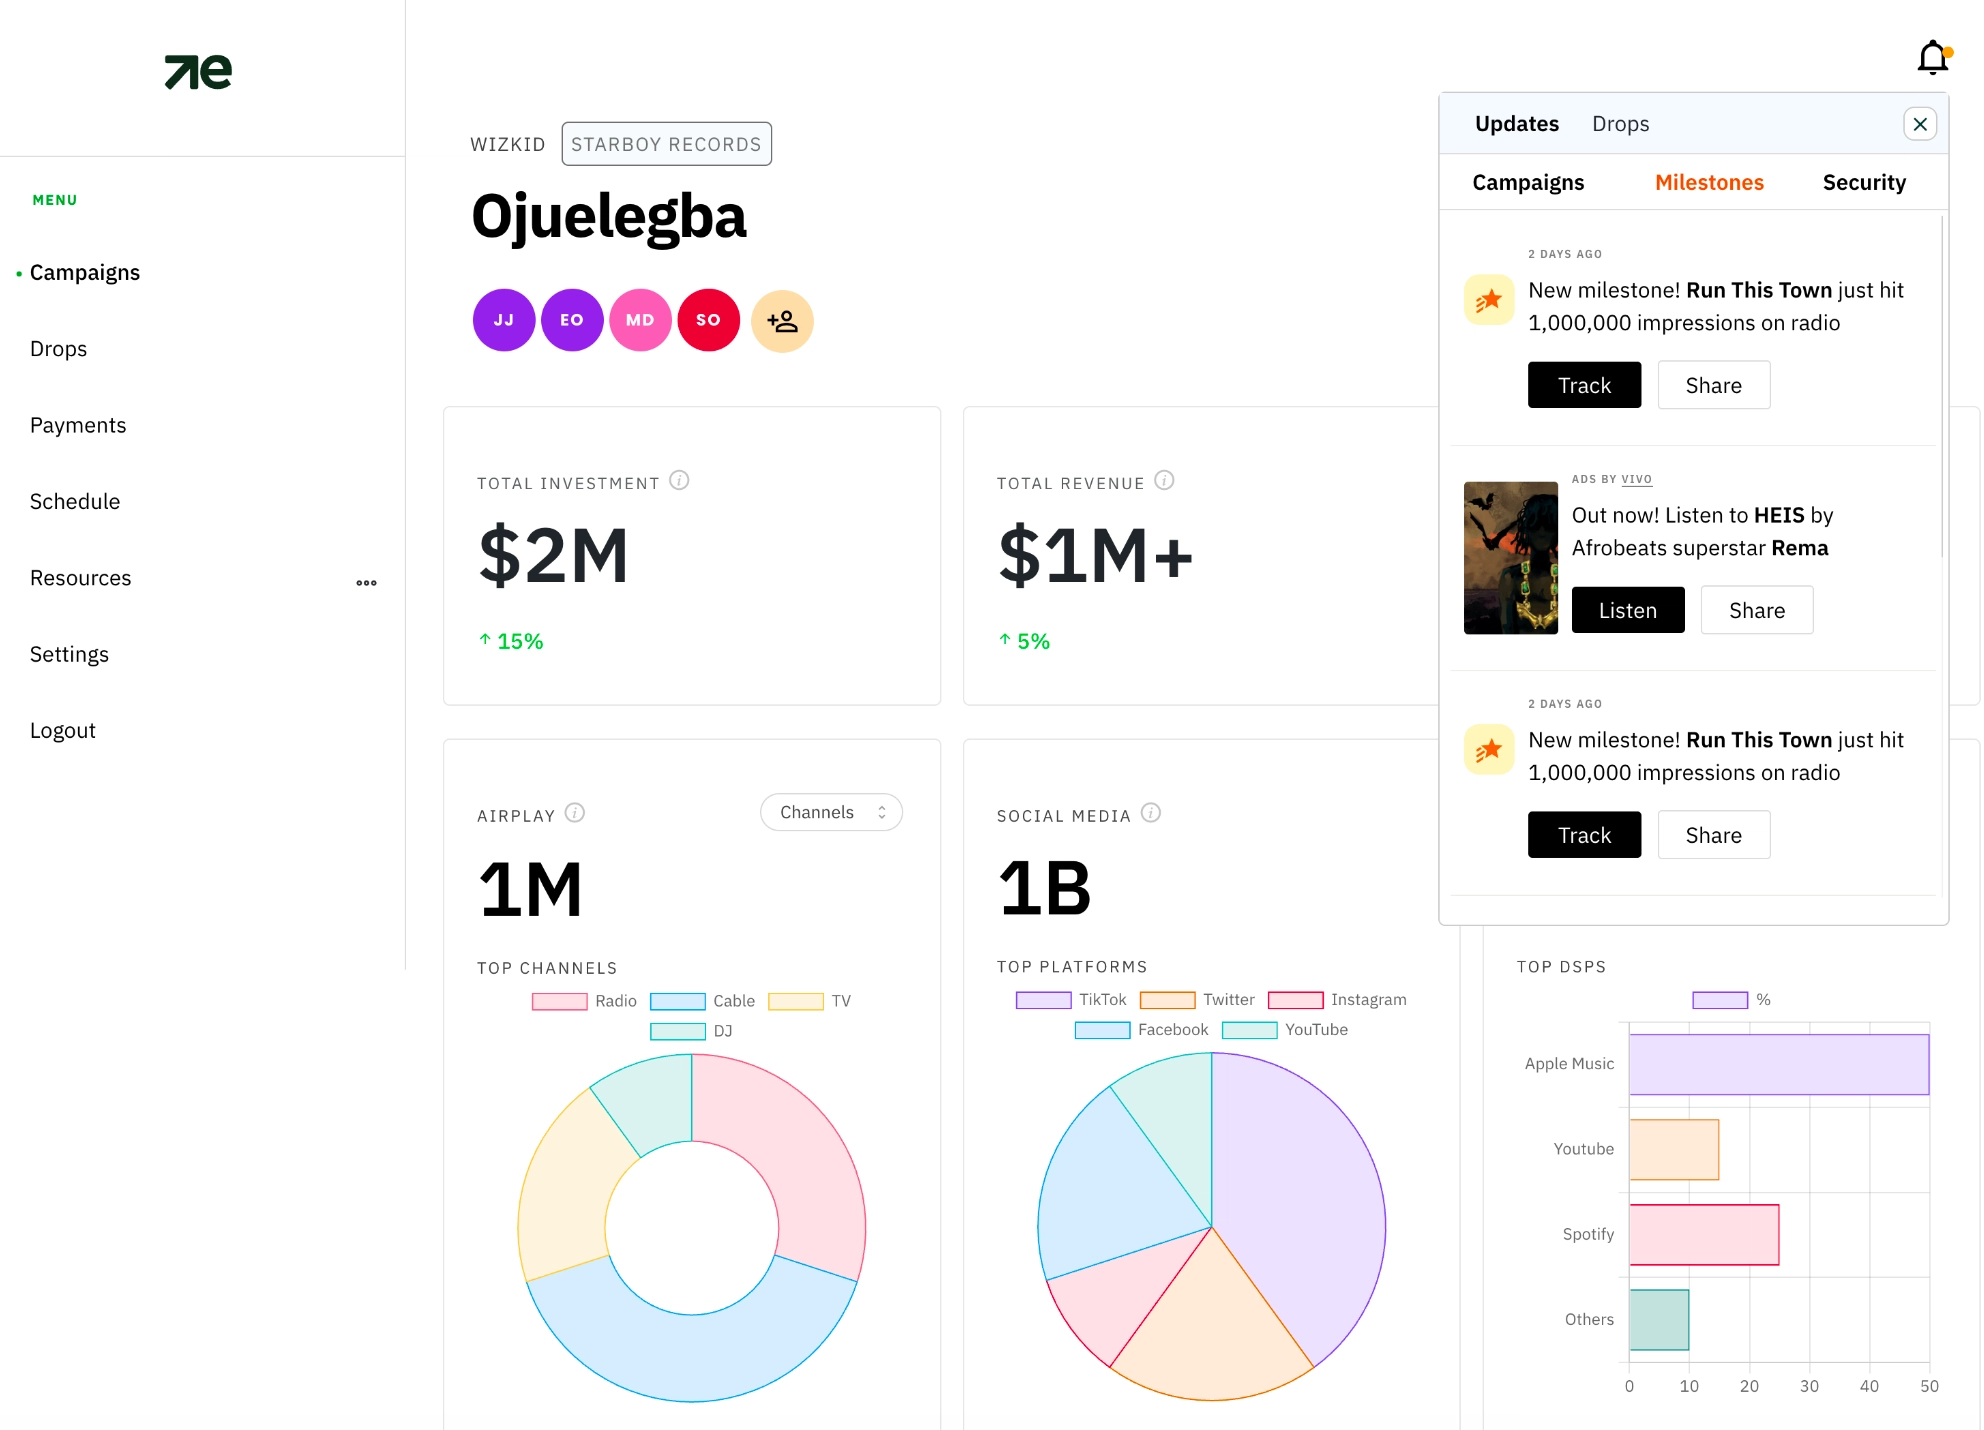
Task: Click the Spotify bar in DSP chart
Action: pos(1704,1235)
